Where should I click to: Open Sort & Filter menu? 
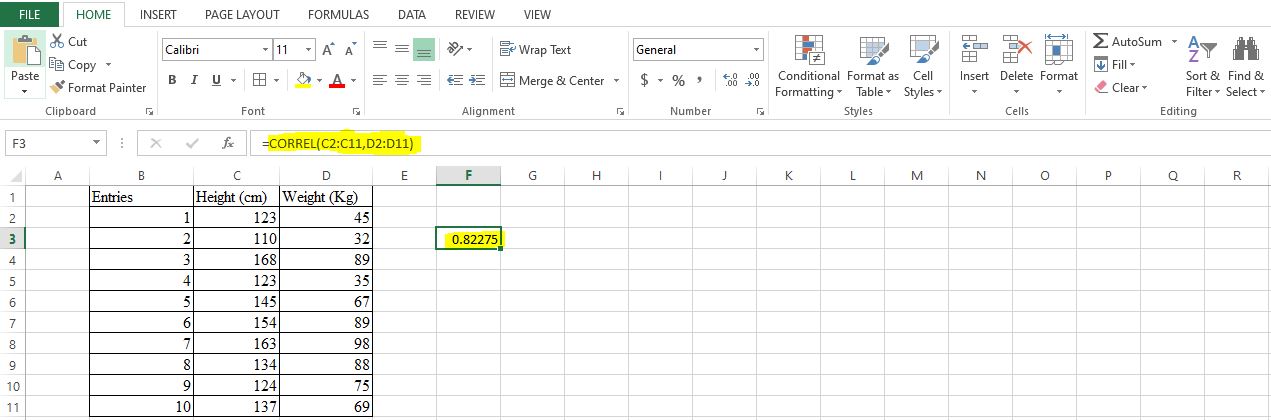click(x=1203, y=66)
